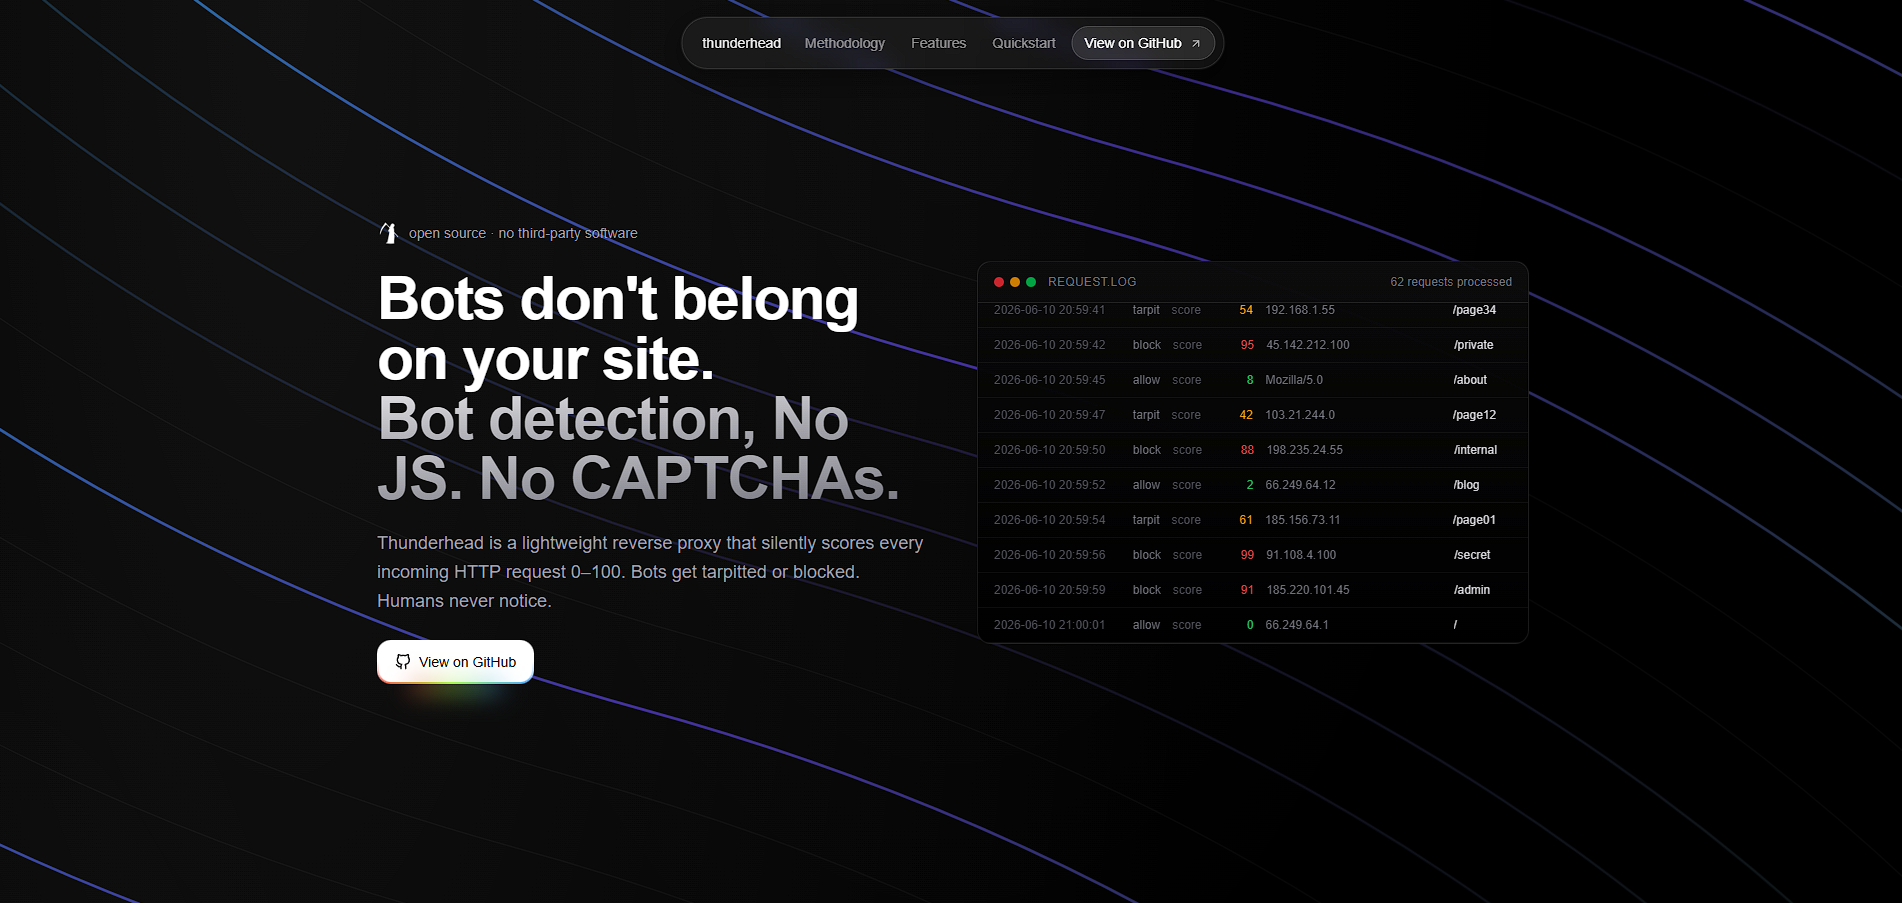Image resolution: width=1902 pixels, height=903 pixels.
Task: Click the yellow dot in REQUEST.LOG window
Action: click(x=1015, y=282)
